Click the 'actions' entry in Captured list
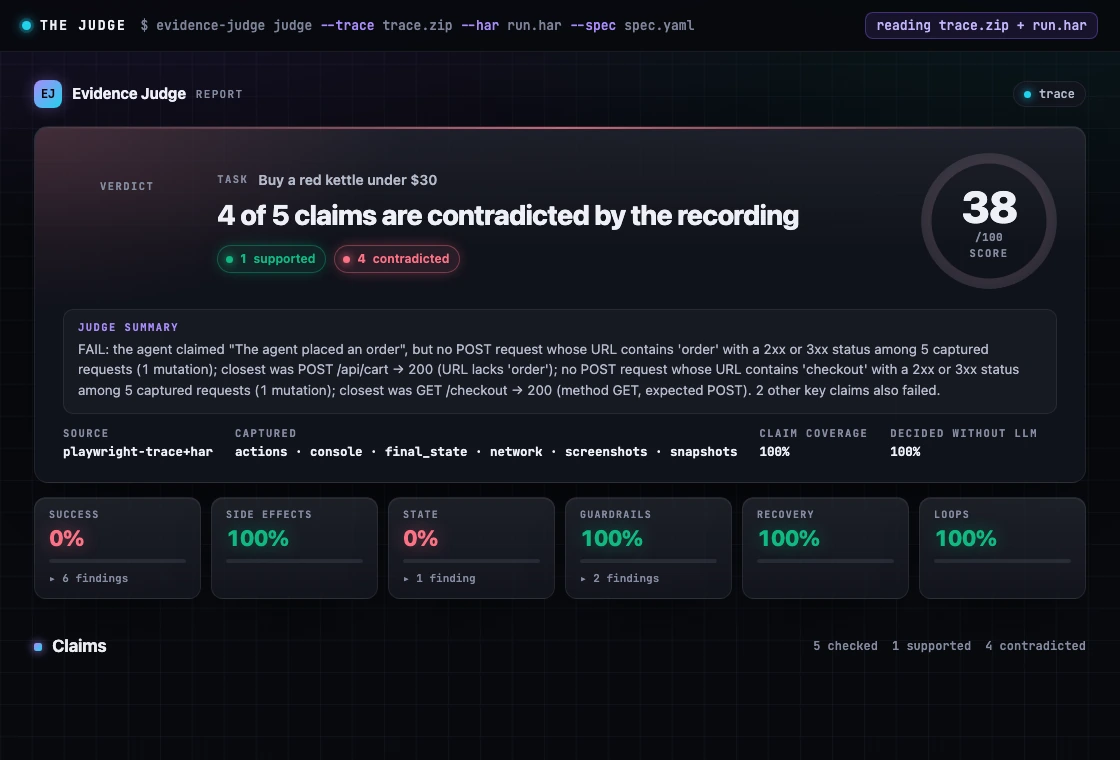The width and height of the screenshot is (1120, 760). [x=261, y=451]
